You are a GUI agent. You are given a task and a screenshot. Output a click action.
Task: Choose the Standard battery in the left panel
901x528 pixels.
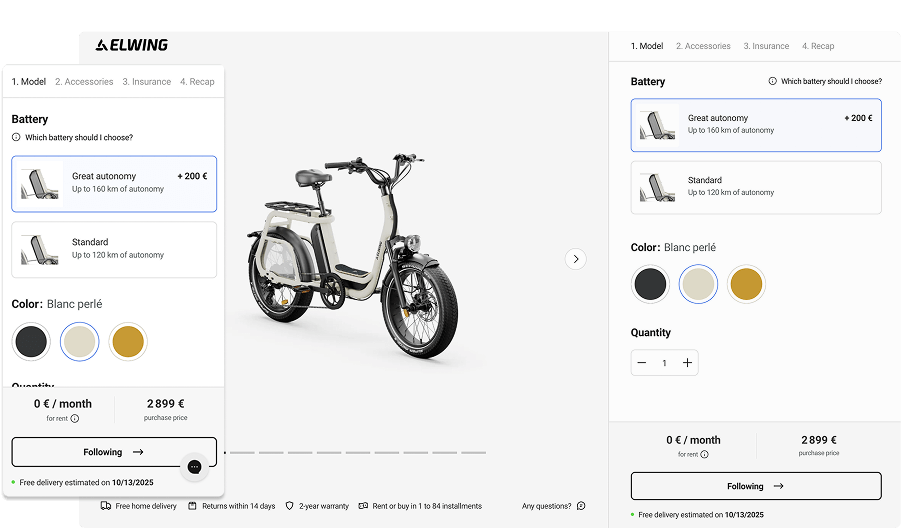114,249
